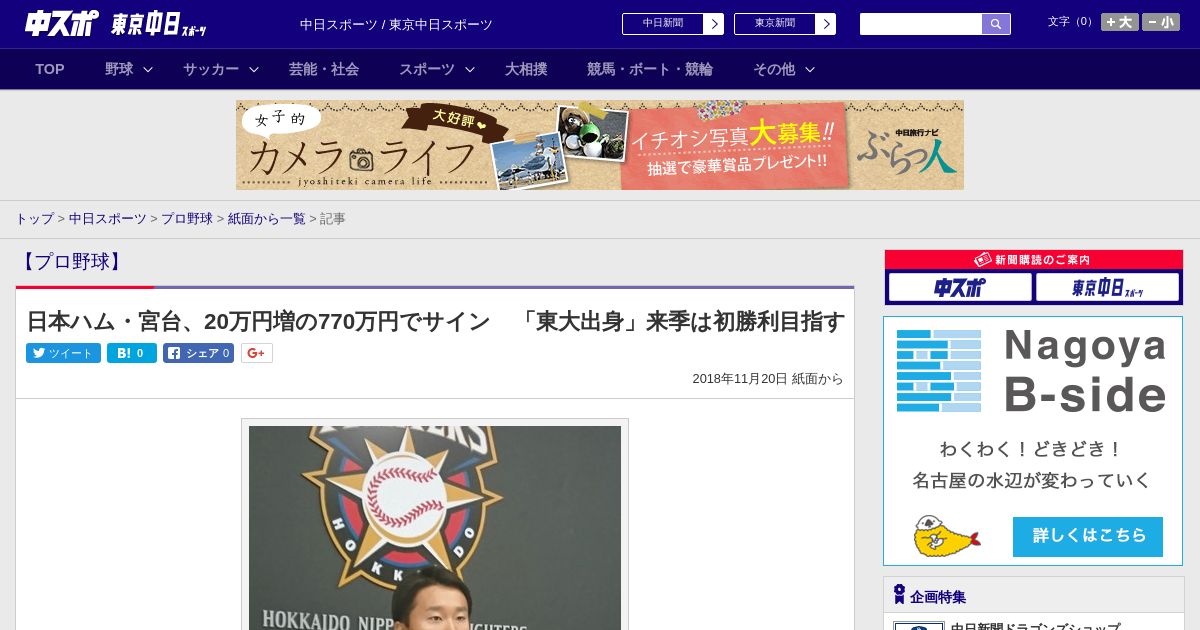Click プロ野球 breadcrumb link
Image resolution: width=1200 pixels, height=630 pixels.
187,218
